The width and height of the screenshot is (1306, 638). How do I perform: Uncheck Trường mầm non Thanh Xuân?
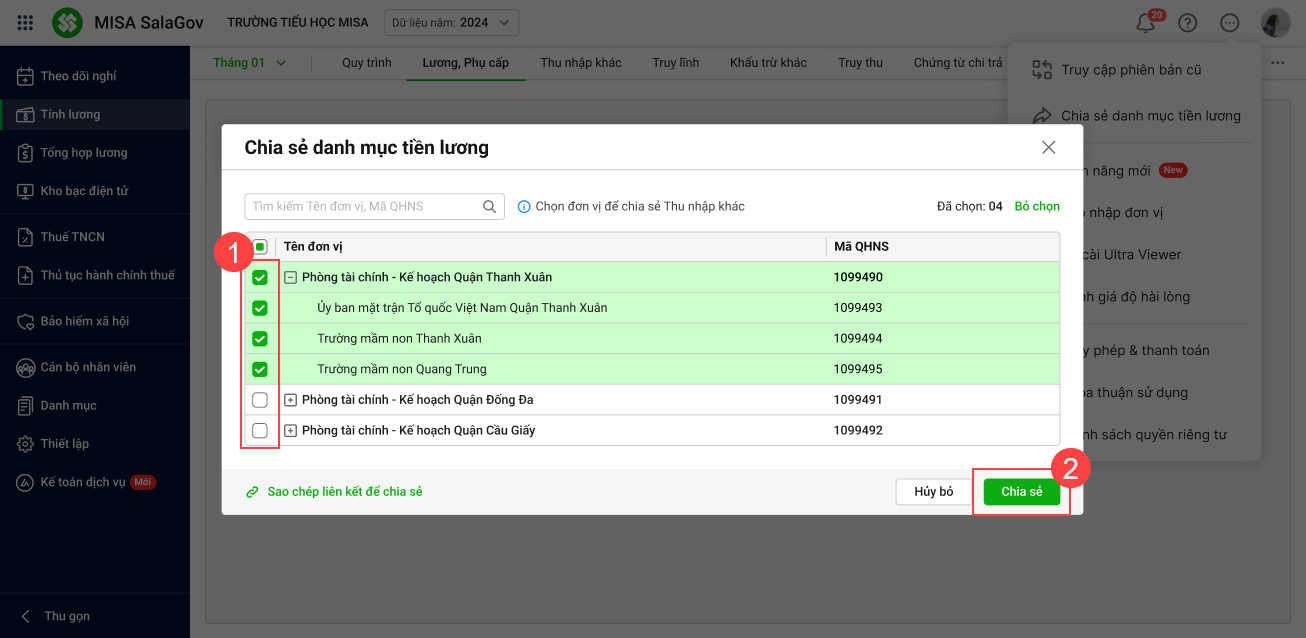click(260, 338)
